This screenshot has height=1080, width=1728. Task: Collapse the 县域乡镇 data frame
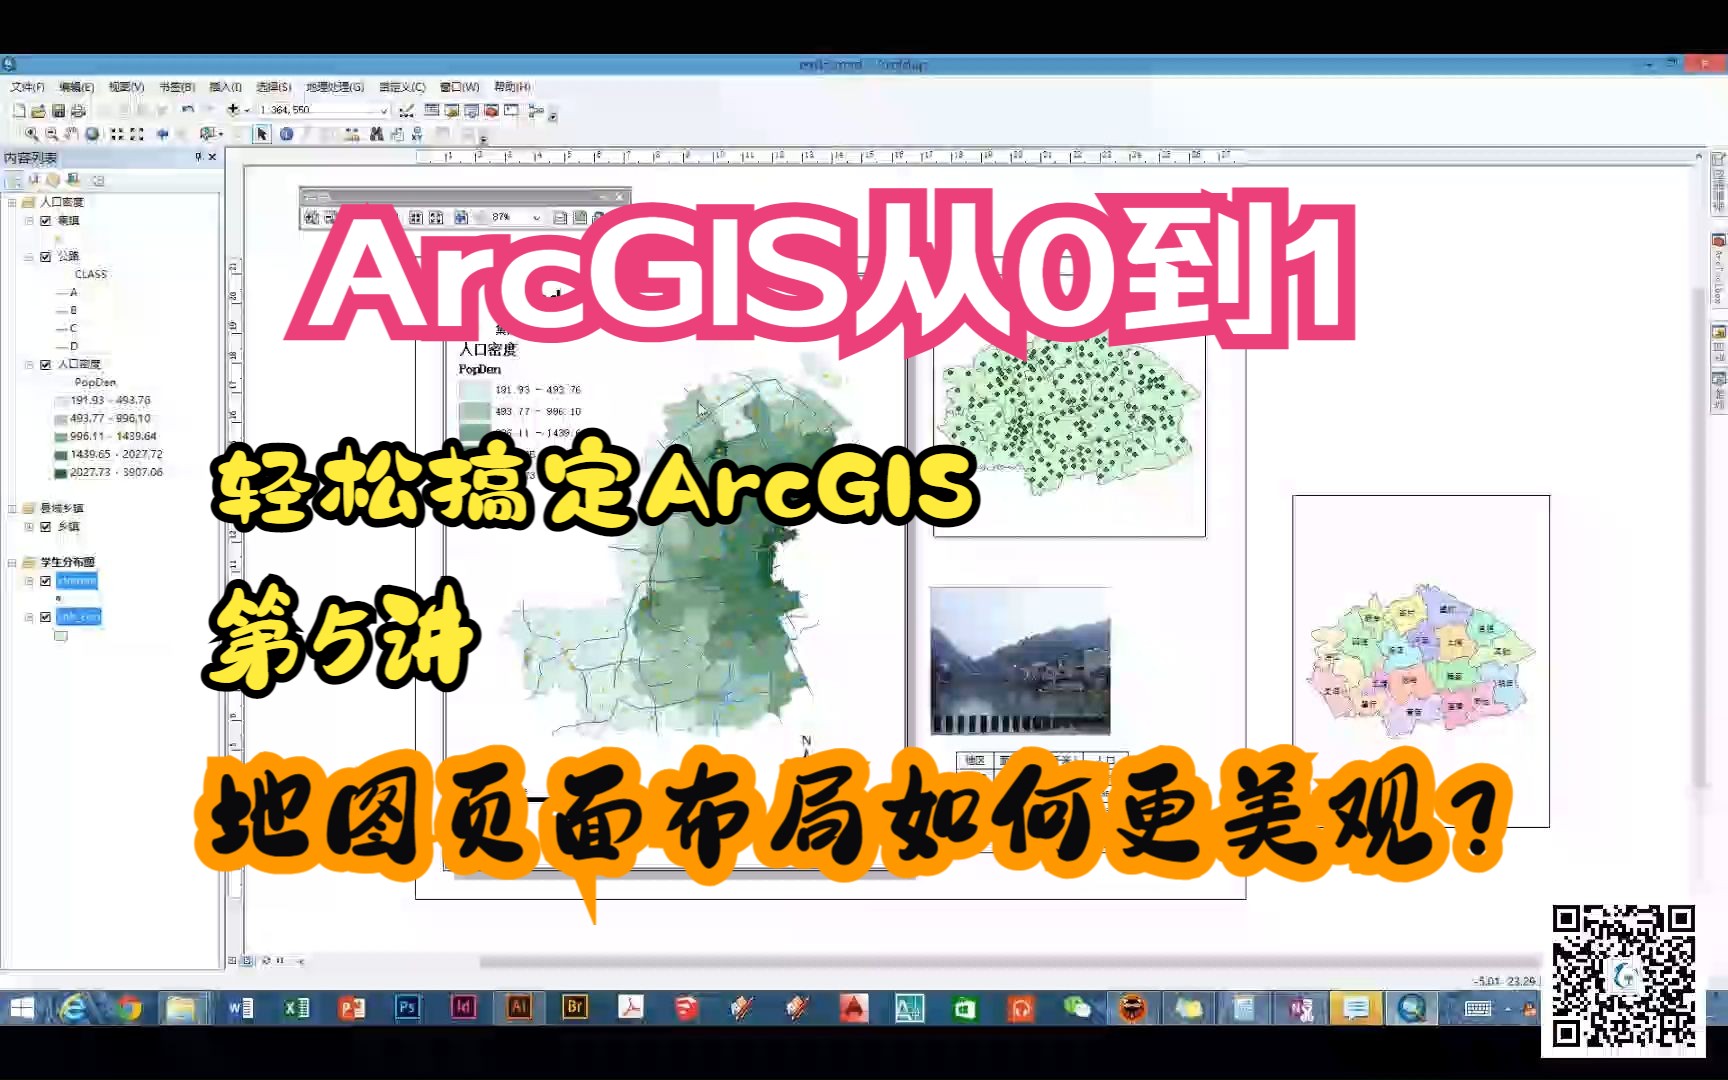[12, 508]
